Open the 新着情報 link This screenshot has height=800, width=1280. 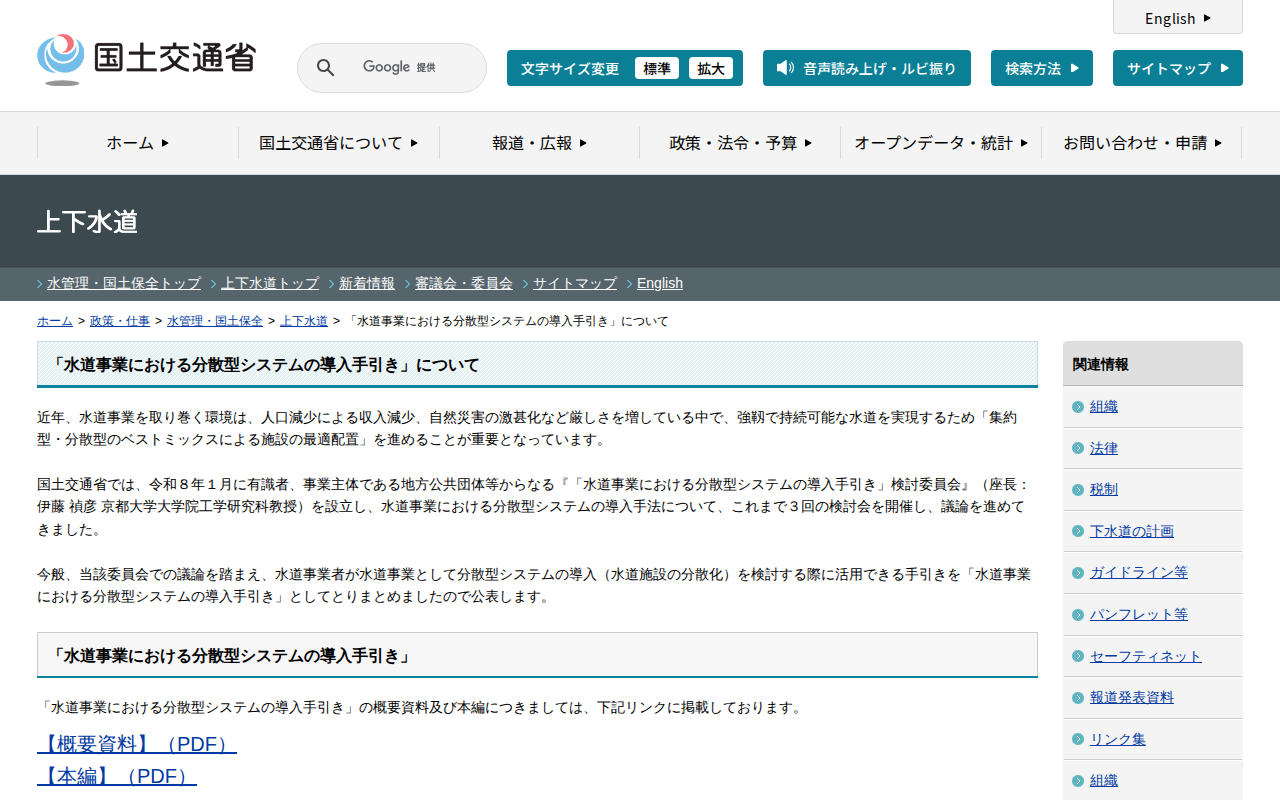pos(367,283)
